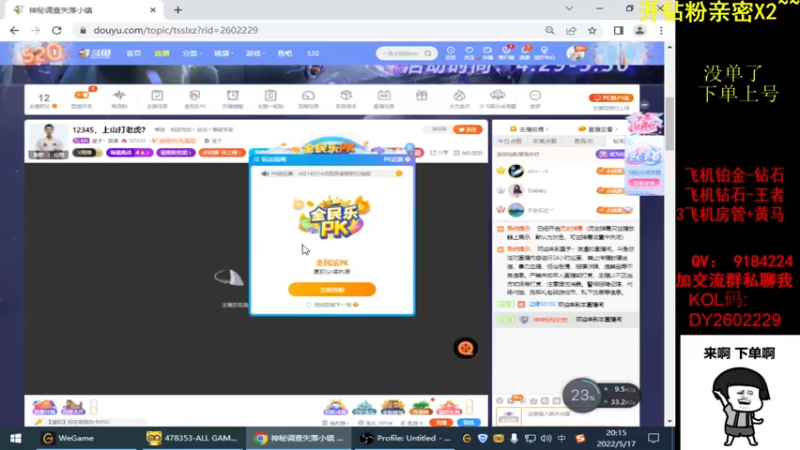Open the Windows notification center icon

(x=654, y=438)
